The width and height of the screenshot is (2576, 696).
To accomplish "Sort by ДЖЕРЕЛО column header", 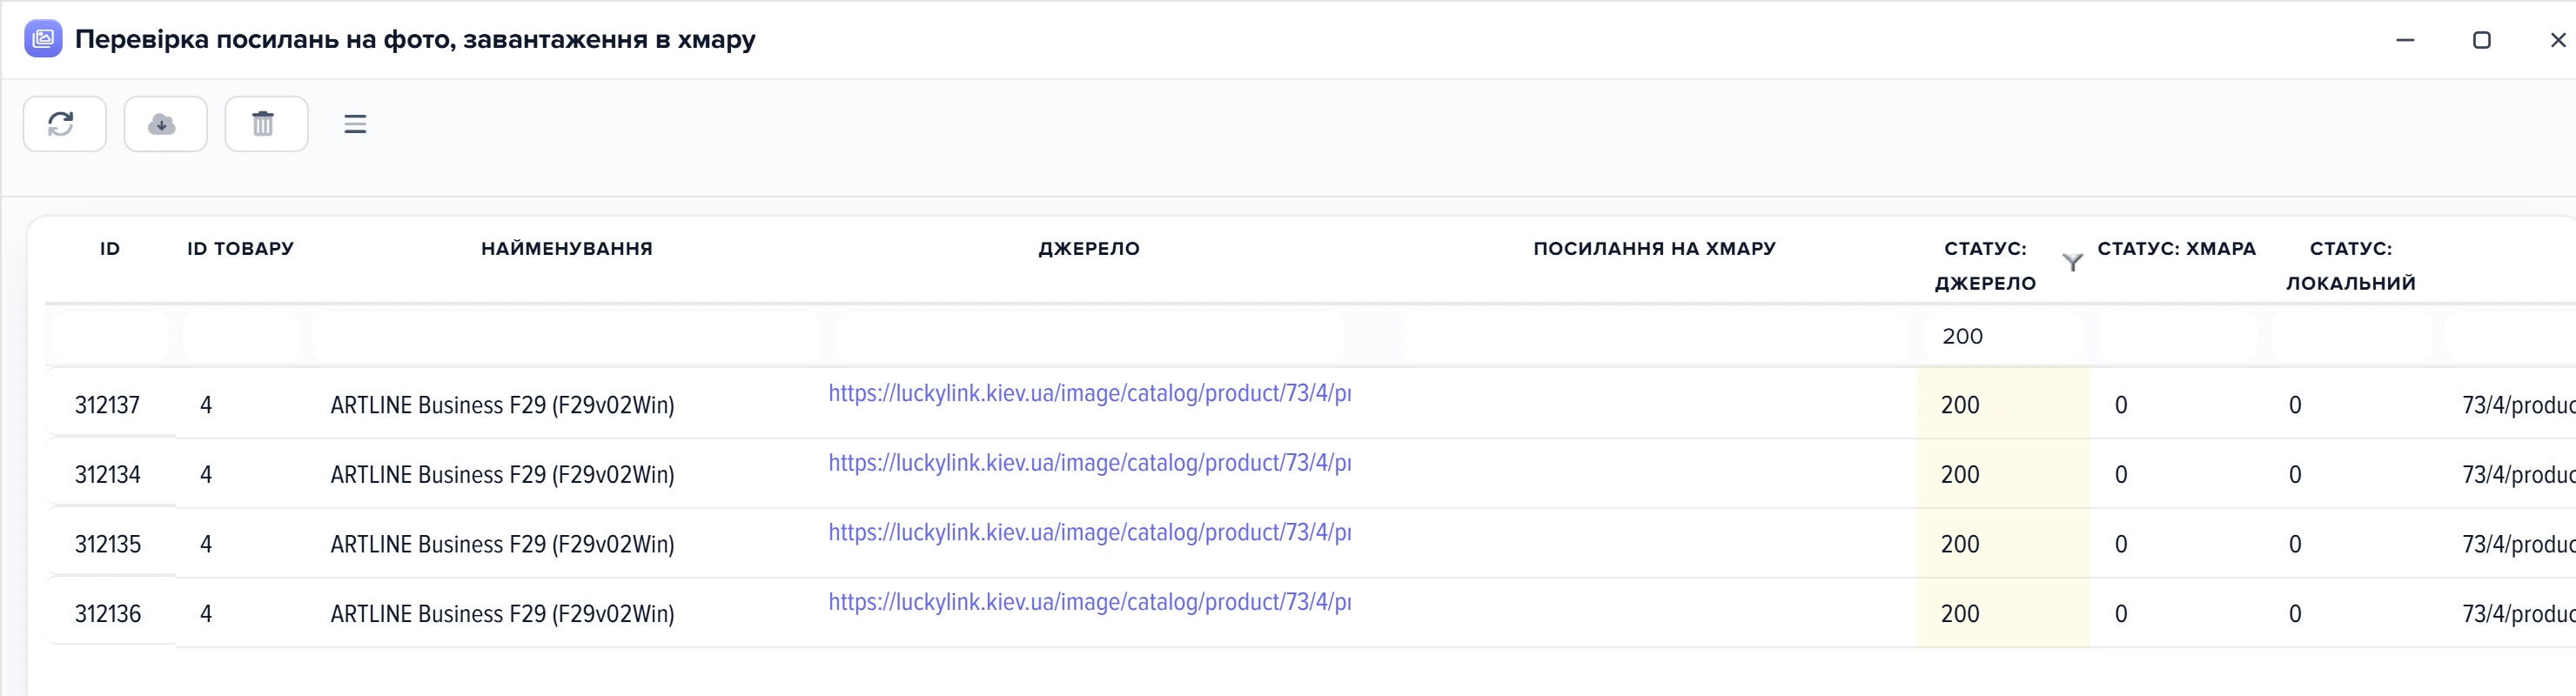I will pyautogui.click(x=1089, y=248).
